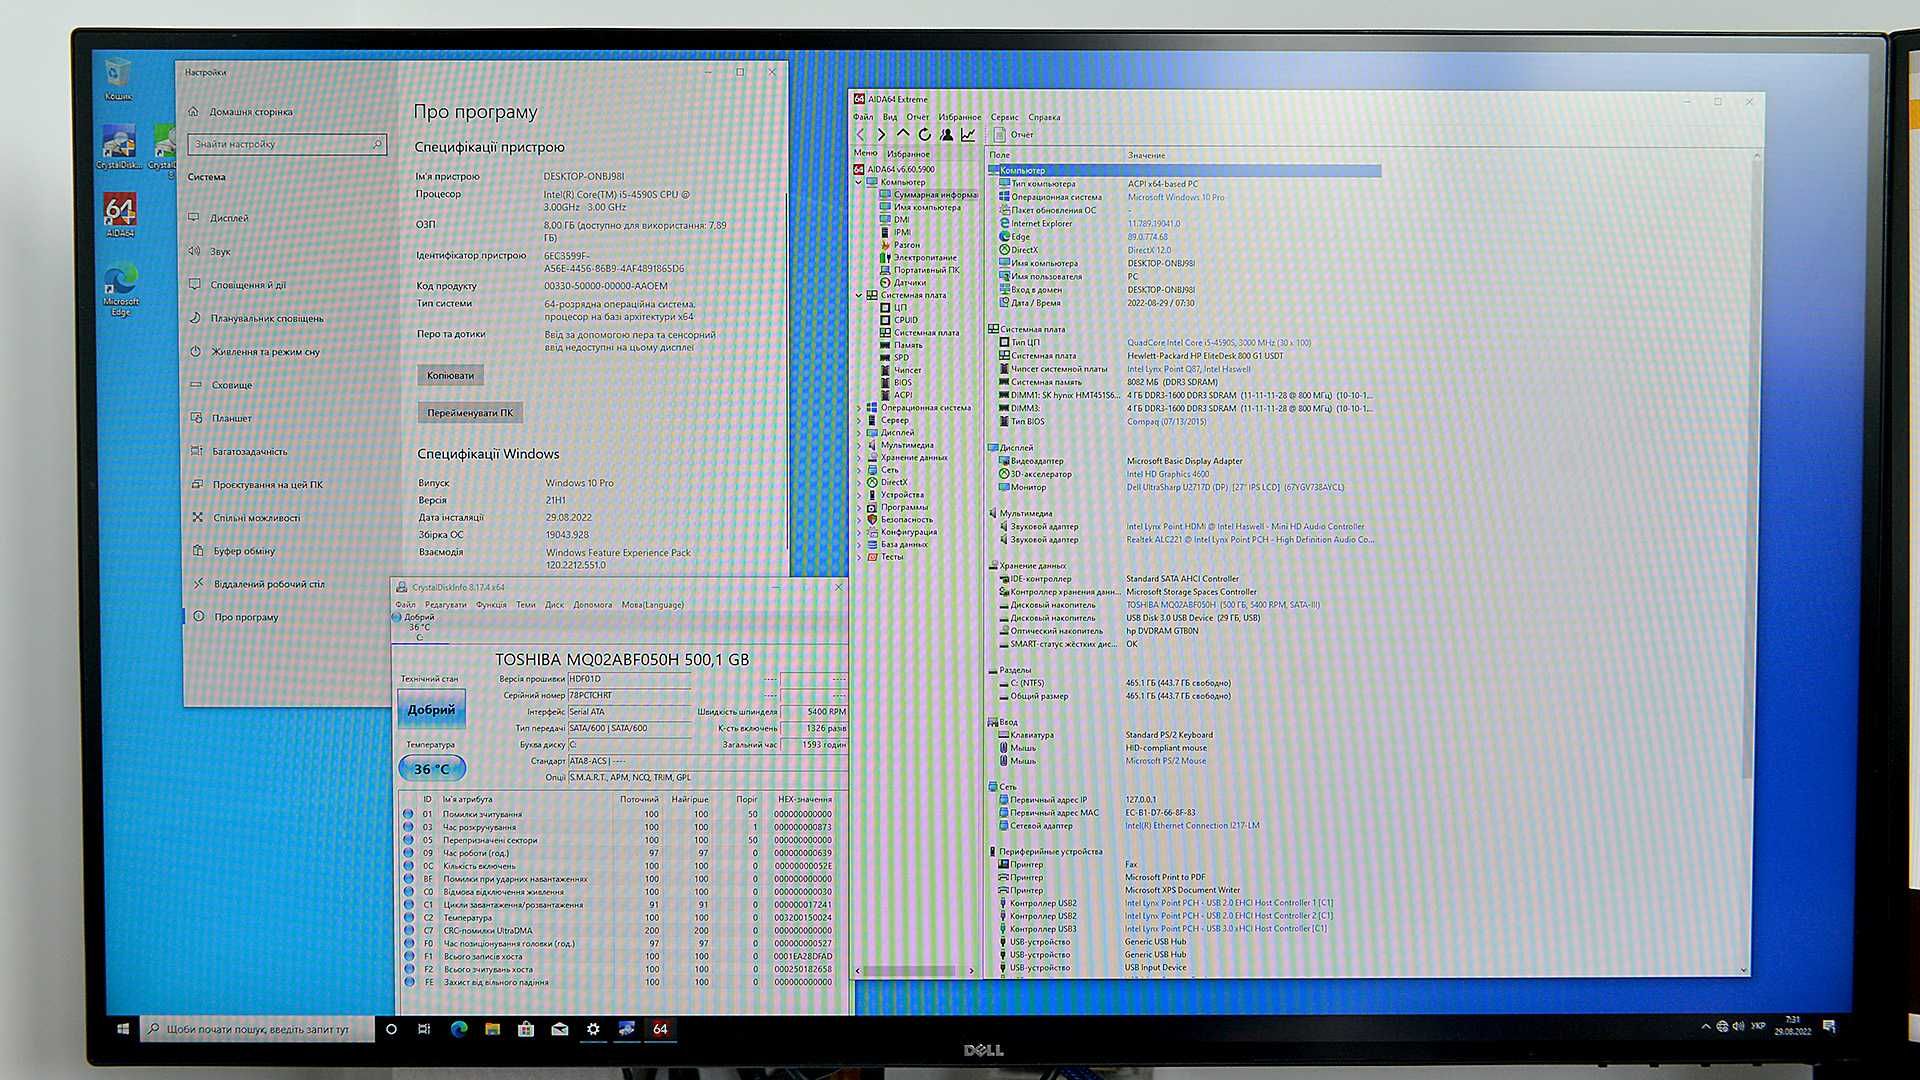Click the user silhouette icon in AIDA64 toolbar
Image resolution: width=1920 pixels, height=1080 pixels.
(x=946, y=134)
